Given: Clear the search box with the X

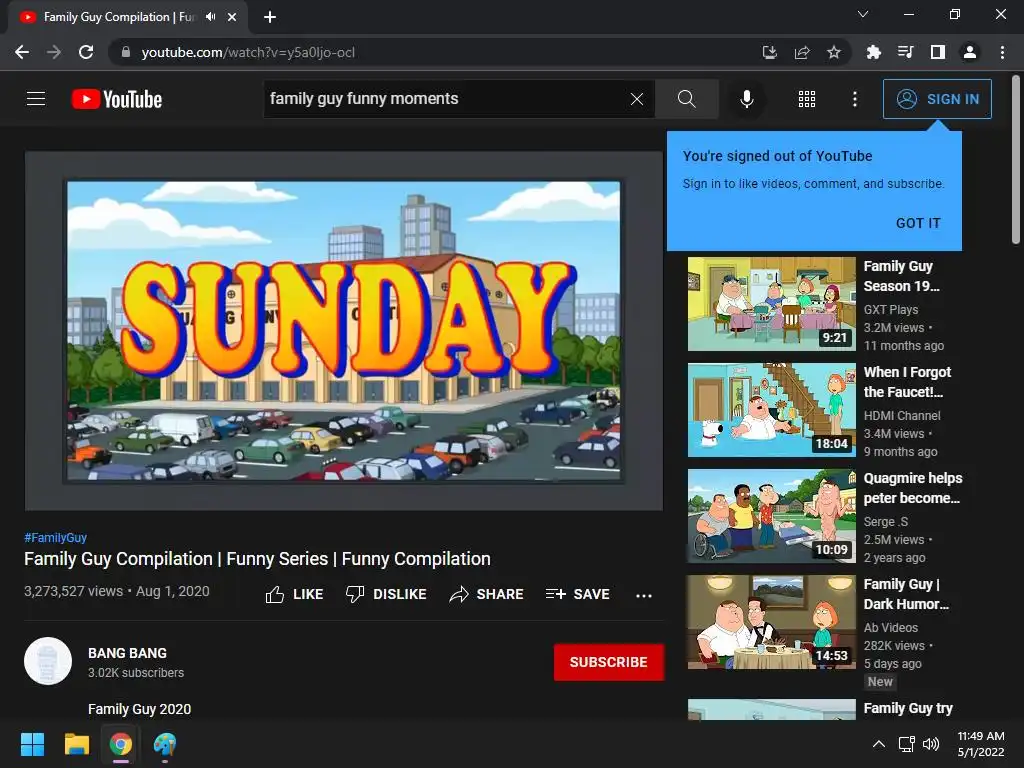Looking at the screenshot, I should point(637,99).
